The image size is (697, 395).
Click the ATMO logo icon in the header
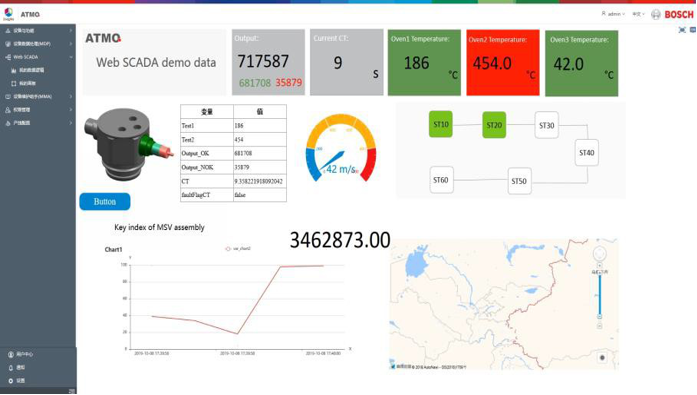(8, 14)
